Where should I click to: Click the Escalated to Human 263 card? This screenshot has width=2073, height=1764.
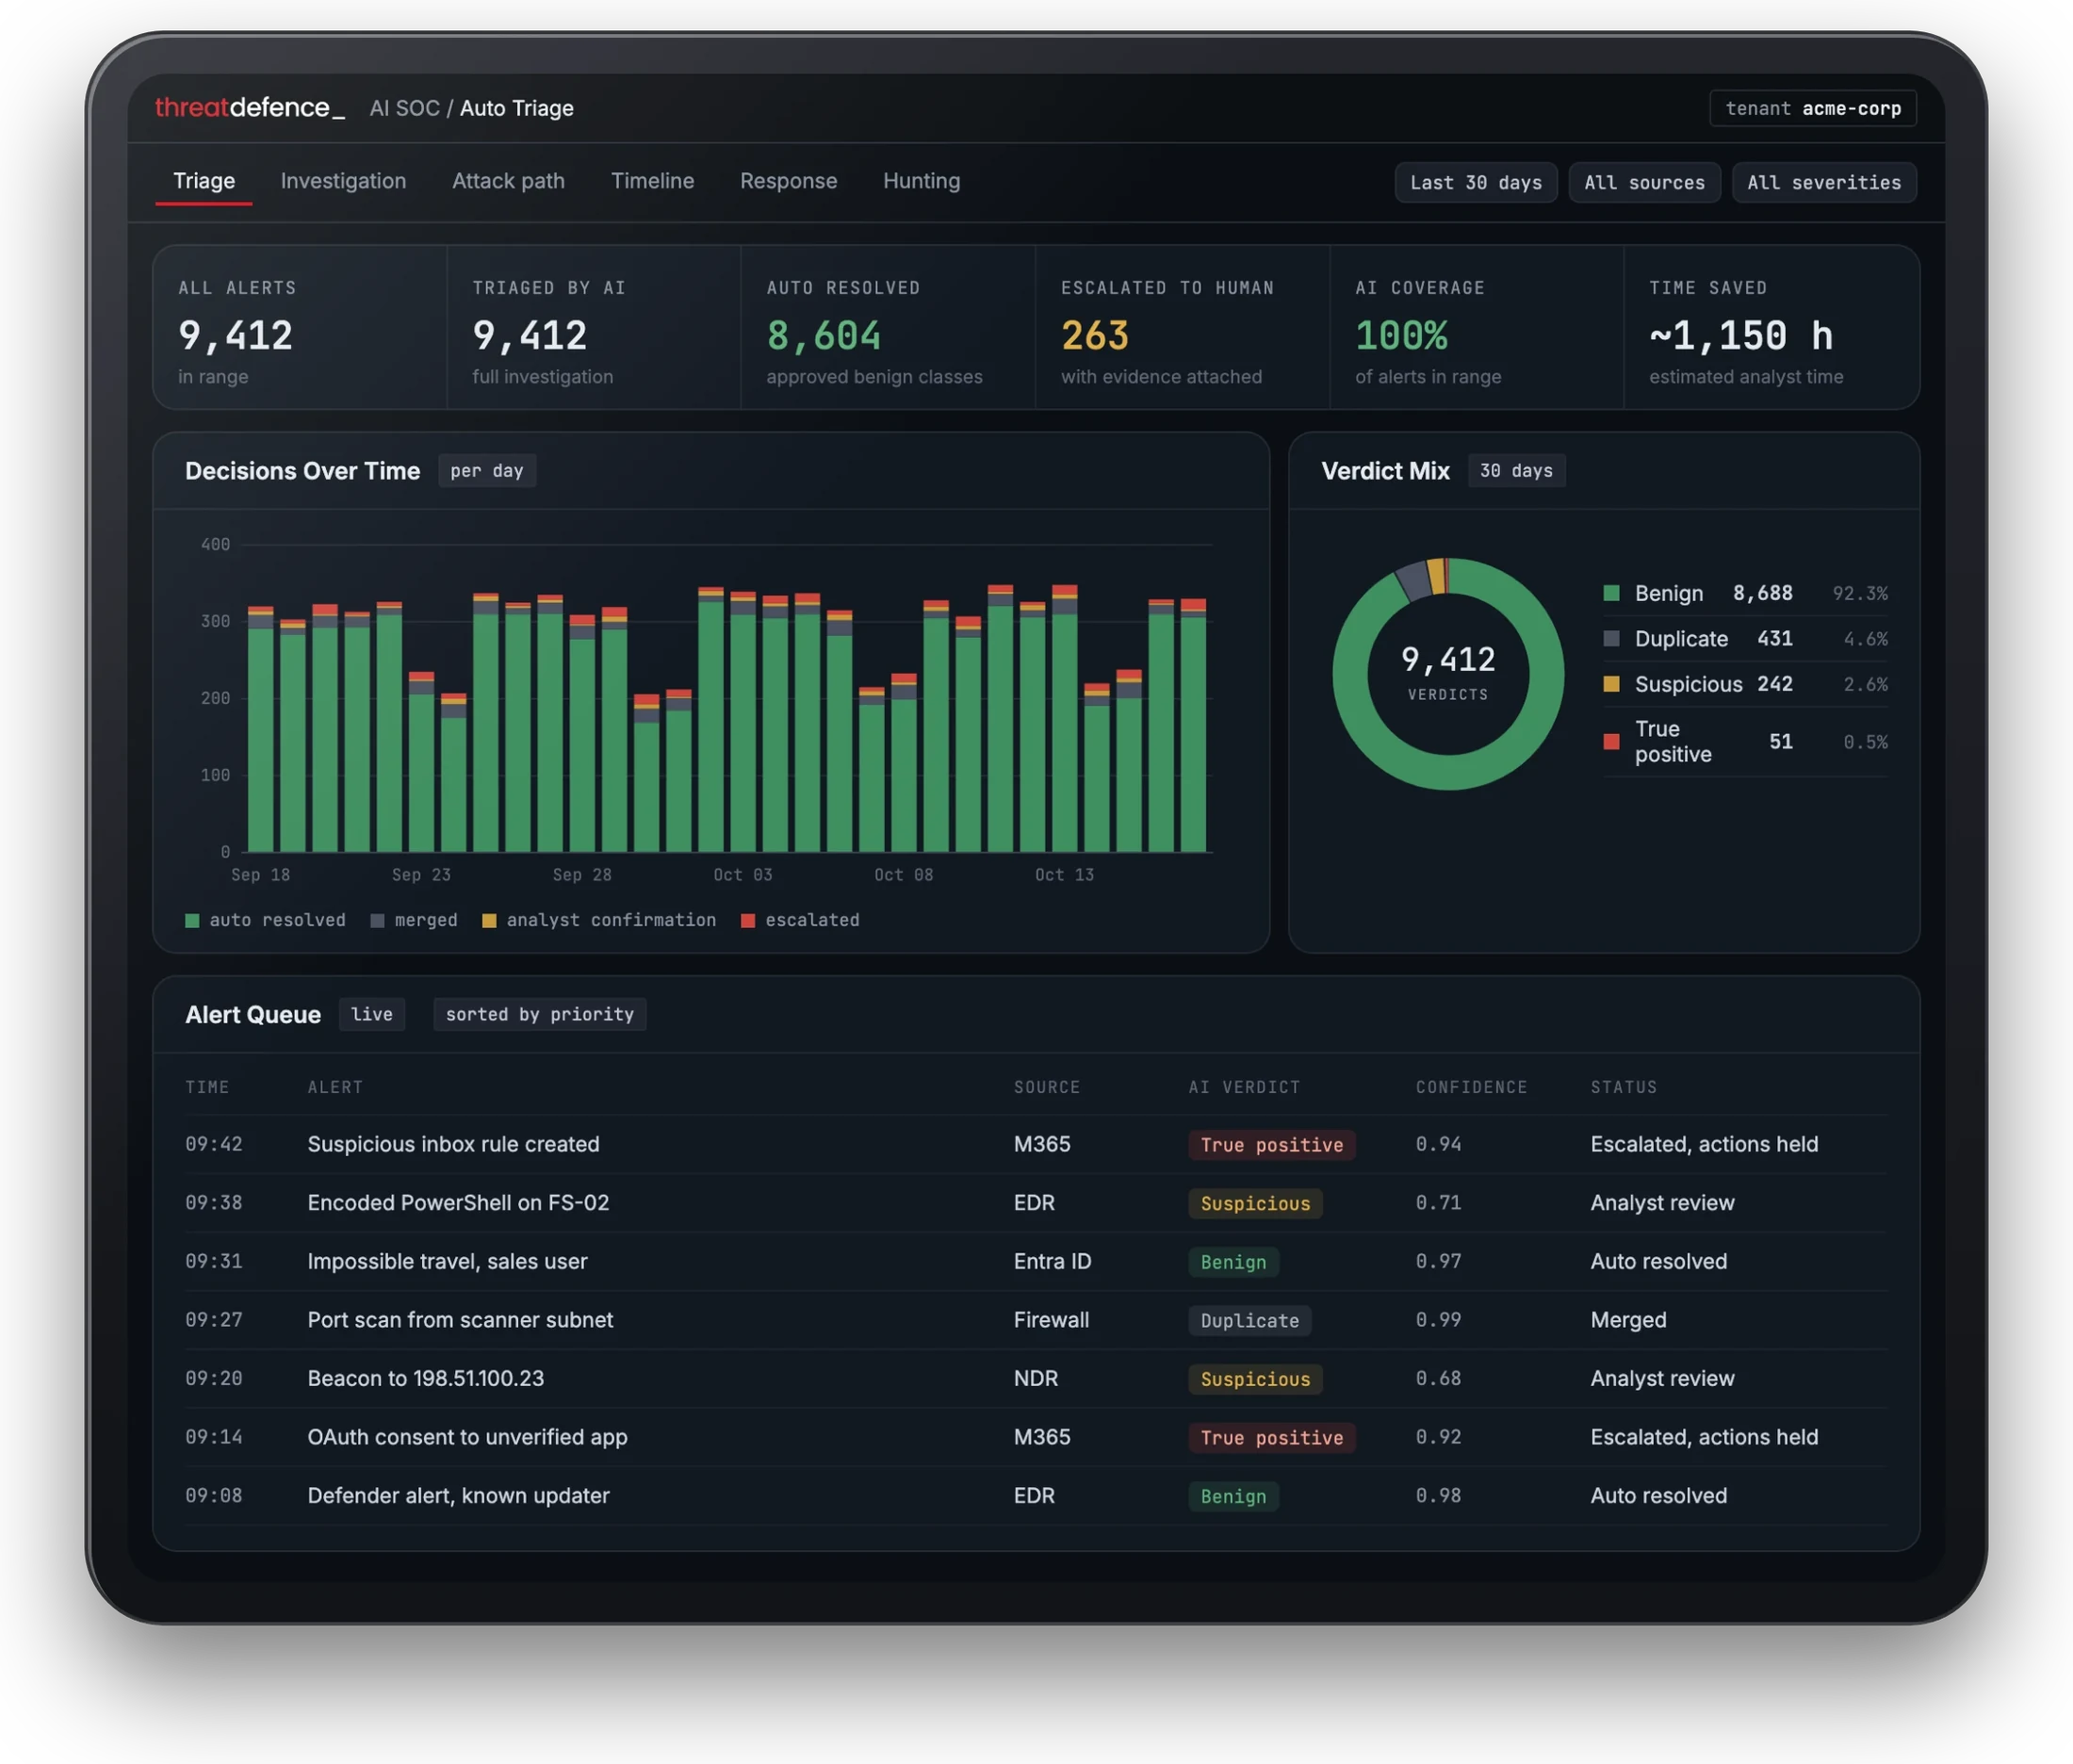(1182, 328)
